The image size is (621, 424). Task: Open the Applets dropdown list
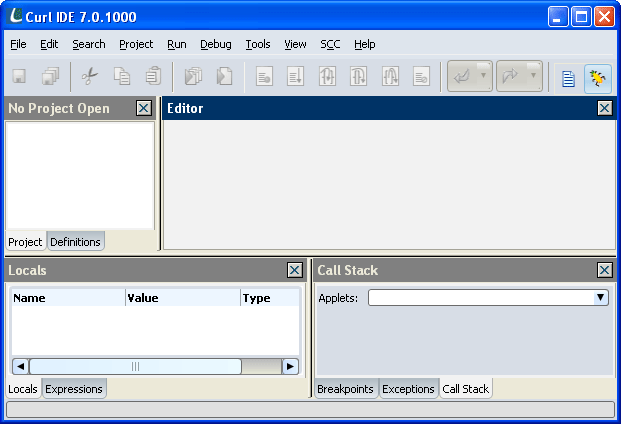[600, 298]
